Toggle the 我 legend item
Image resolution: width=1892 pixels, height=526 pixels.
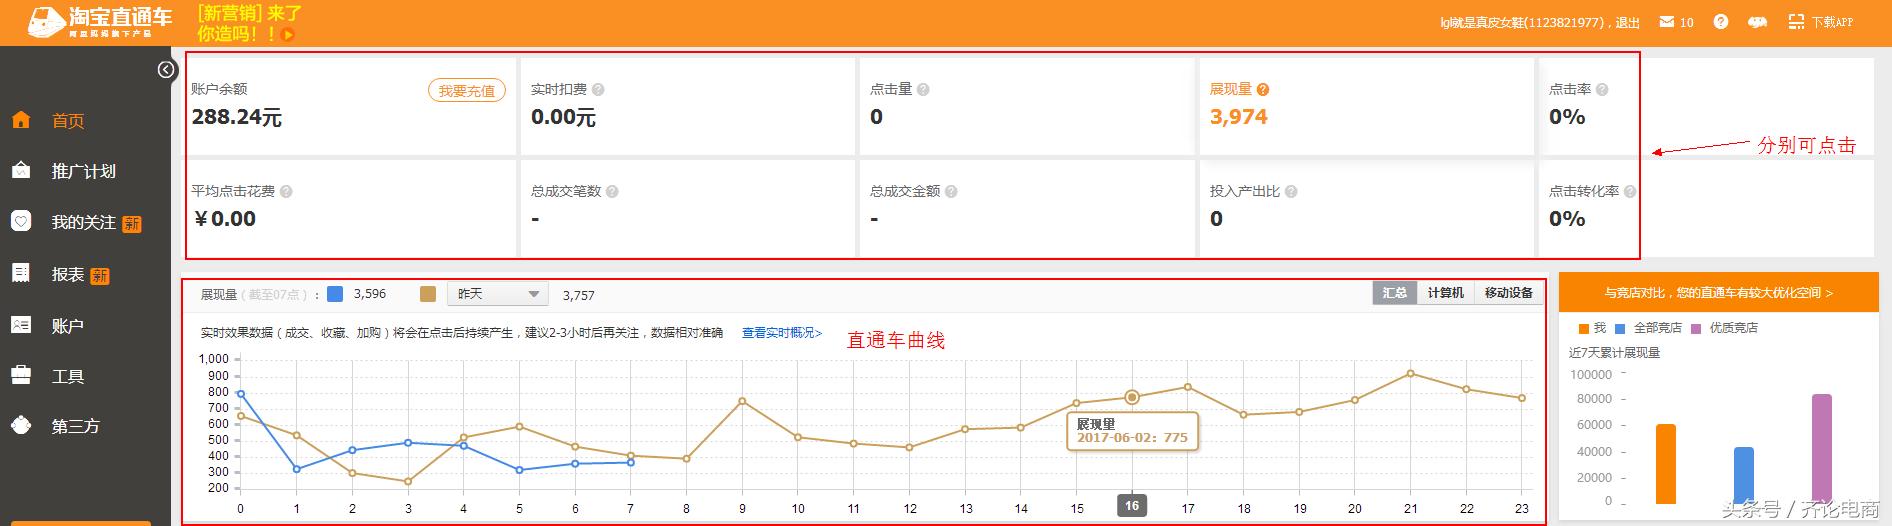pyautogui.click(x=1592, y=328)
